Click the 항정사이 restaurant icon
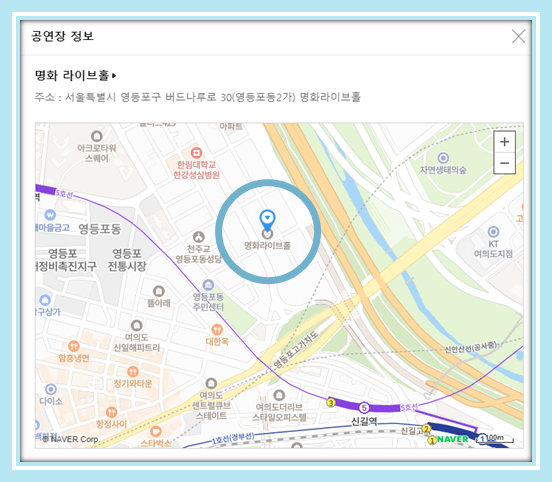The height and width of the screenshot is (482, 552). [x=111, y=412]
